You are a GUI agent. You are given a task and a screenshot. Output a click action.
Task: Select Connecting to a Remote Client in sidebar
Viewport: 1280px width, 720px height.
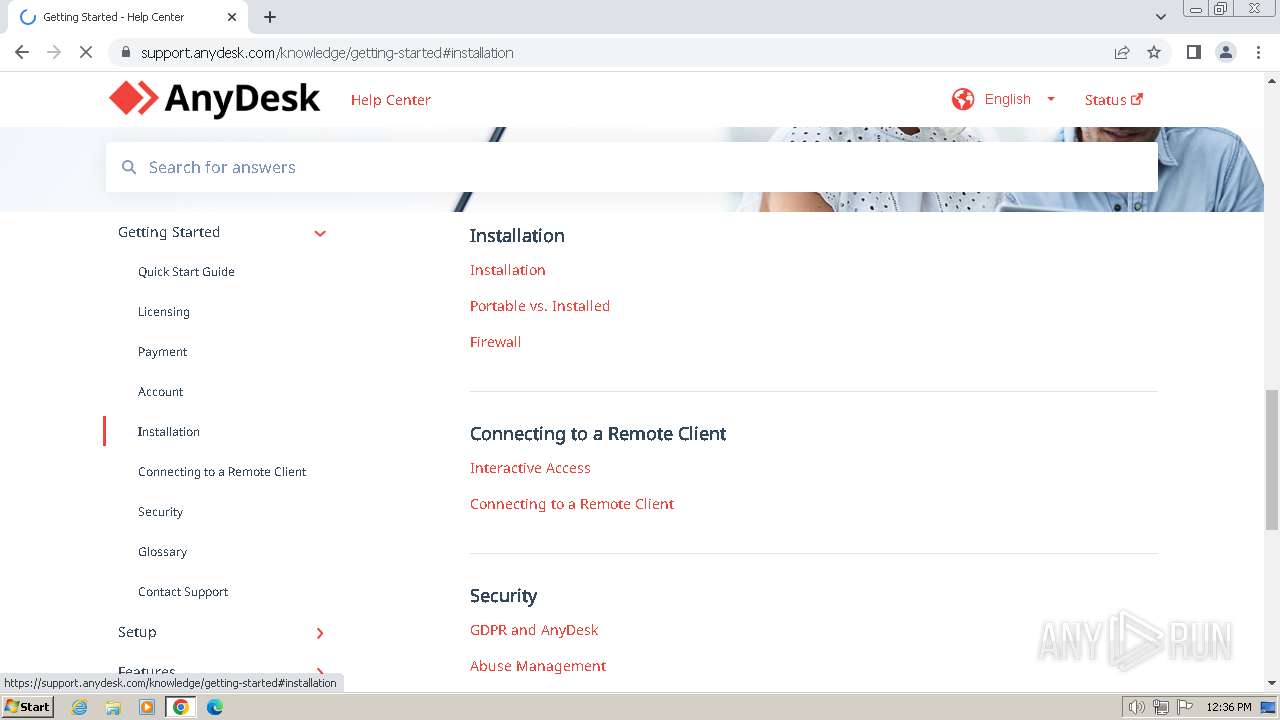pyautogui.click(x=222, y=472)
